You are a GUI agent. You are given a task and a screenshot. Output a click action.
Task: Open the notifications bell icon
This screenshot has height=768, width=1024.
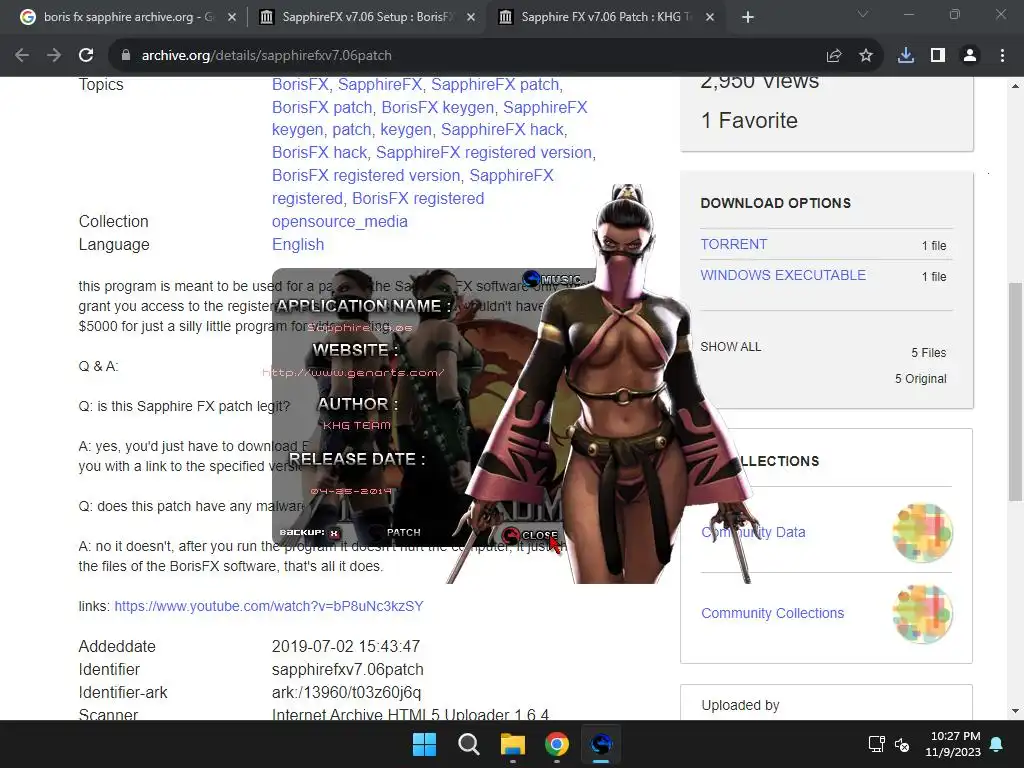pos(997,744)
